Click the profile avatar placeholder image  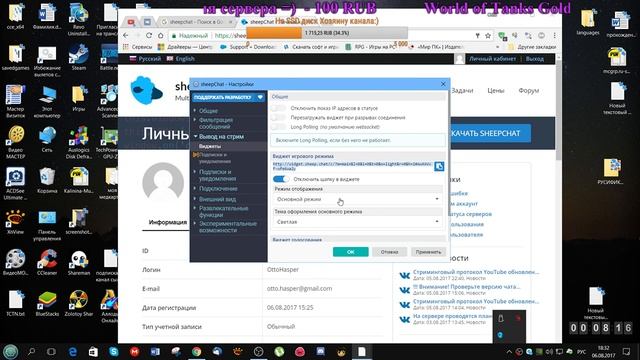pos(163,183)
